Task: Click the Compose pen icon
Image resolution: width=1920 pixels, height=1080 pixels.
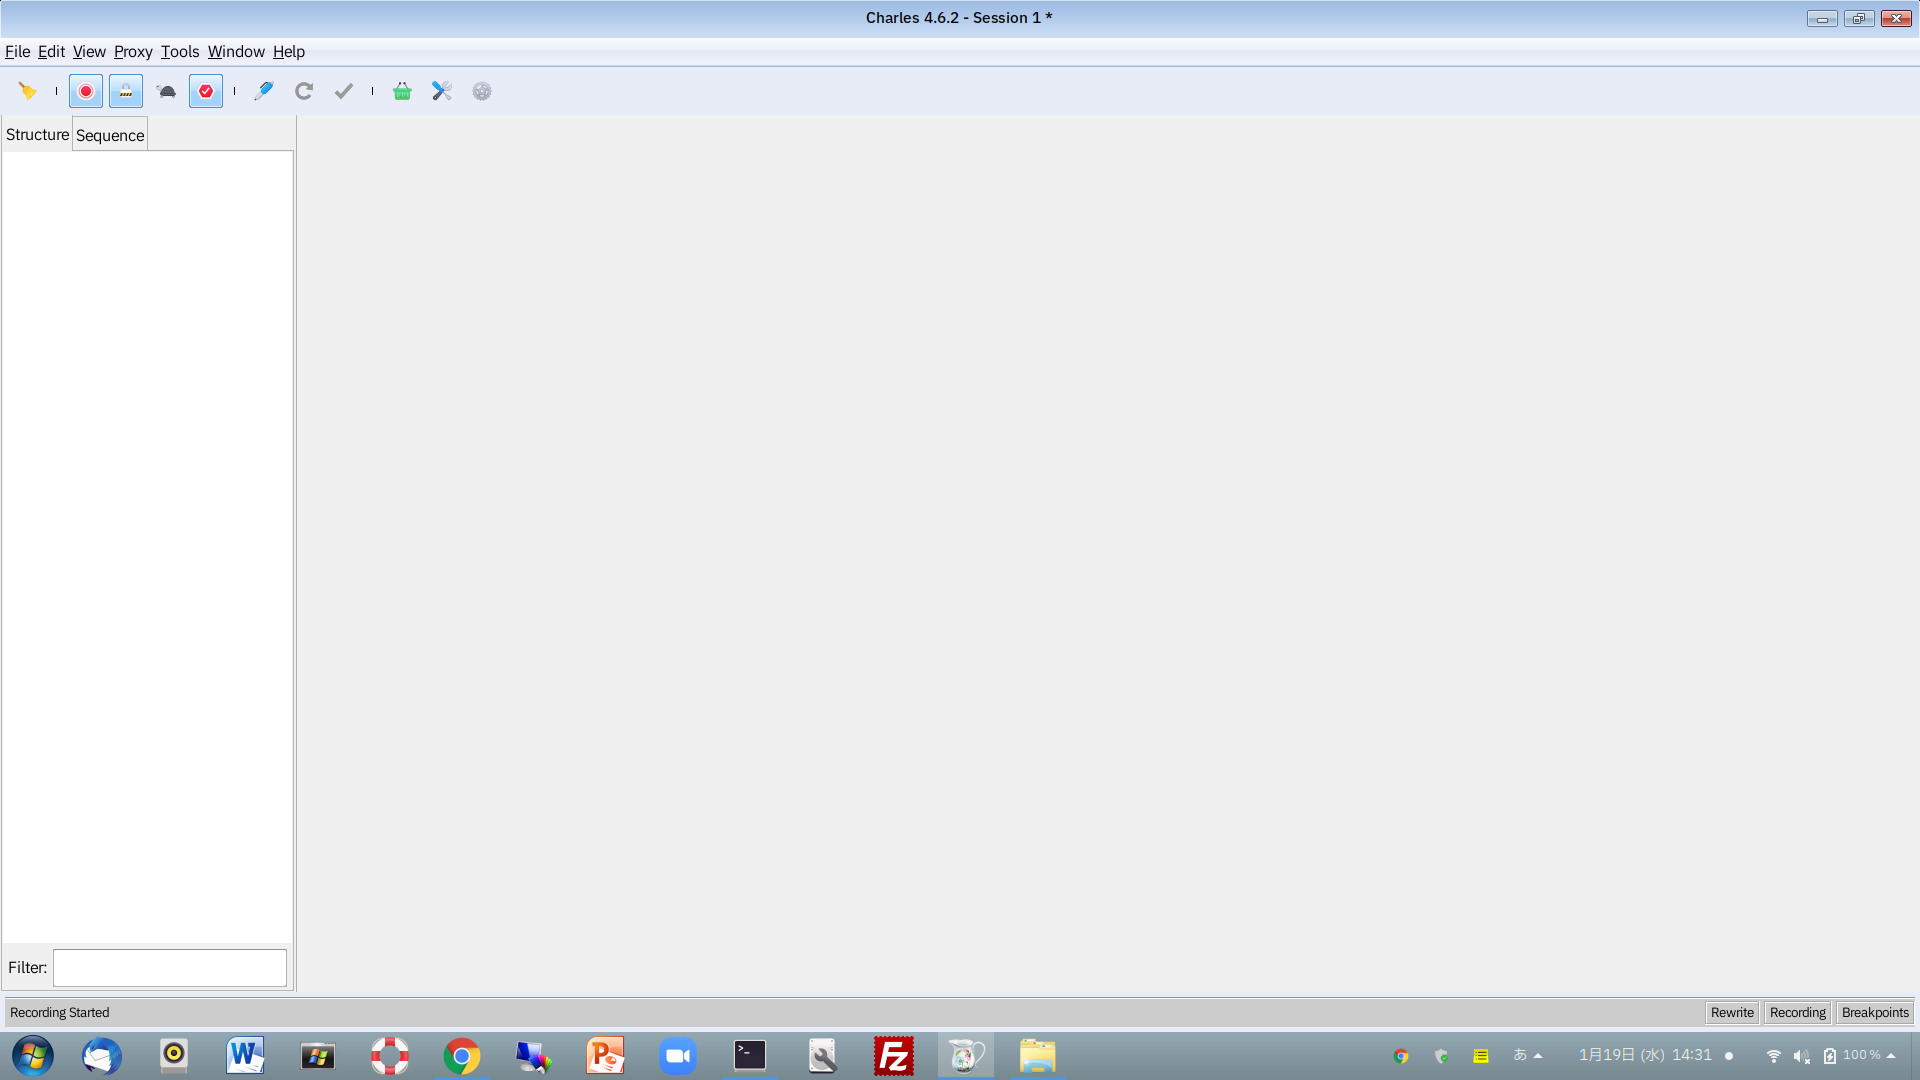Action: coord(264,91)
